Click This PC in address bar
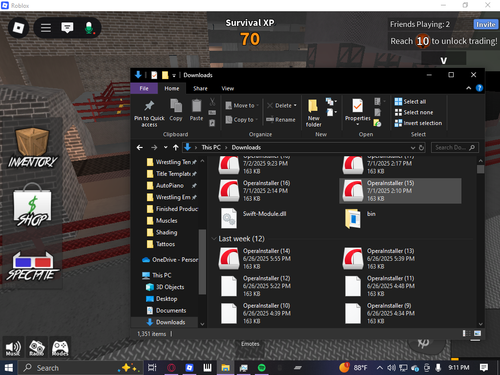The width and height of the screenshot is (500, 375). pos(211,147)
